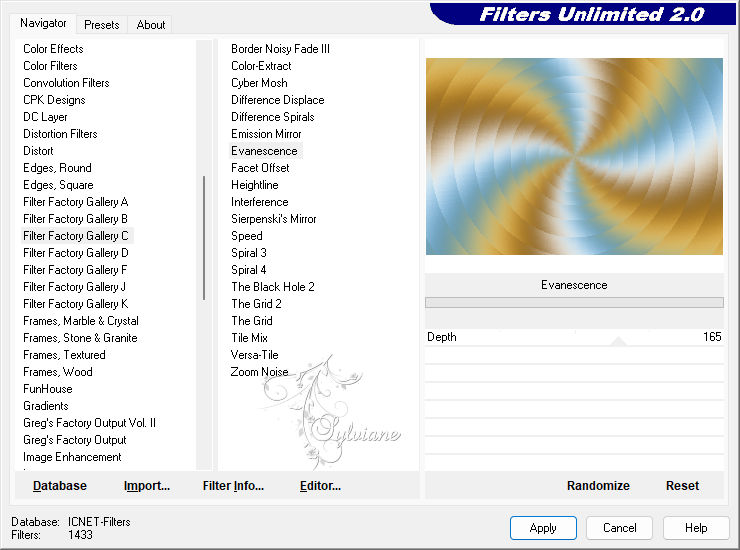This screenshot has height=550, width=740.
Task: Select Image Enhancement category
Action: pos(72,457)
